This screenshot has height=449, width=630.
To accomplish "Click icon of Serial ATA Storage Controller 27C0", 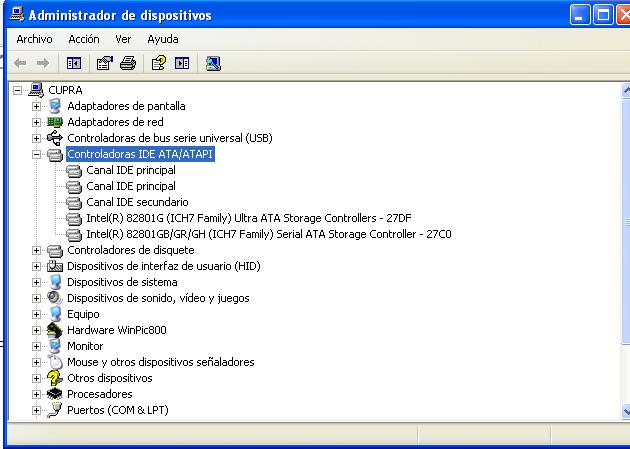I will (74, 235).
